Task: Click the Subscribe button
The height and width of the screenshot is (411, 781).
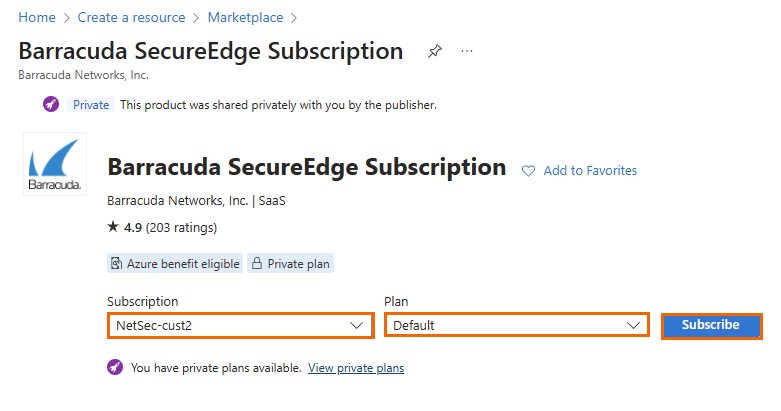Action: point(711,326)
